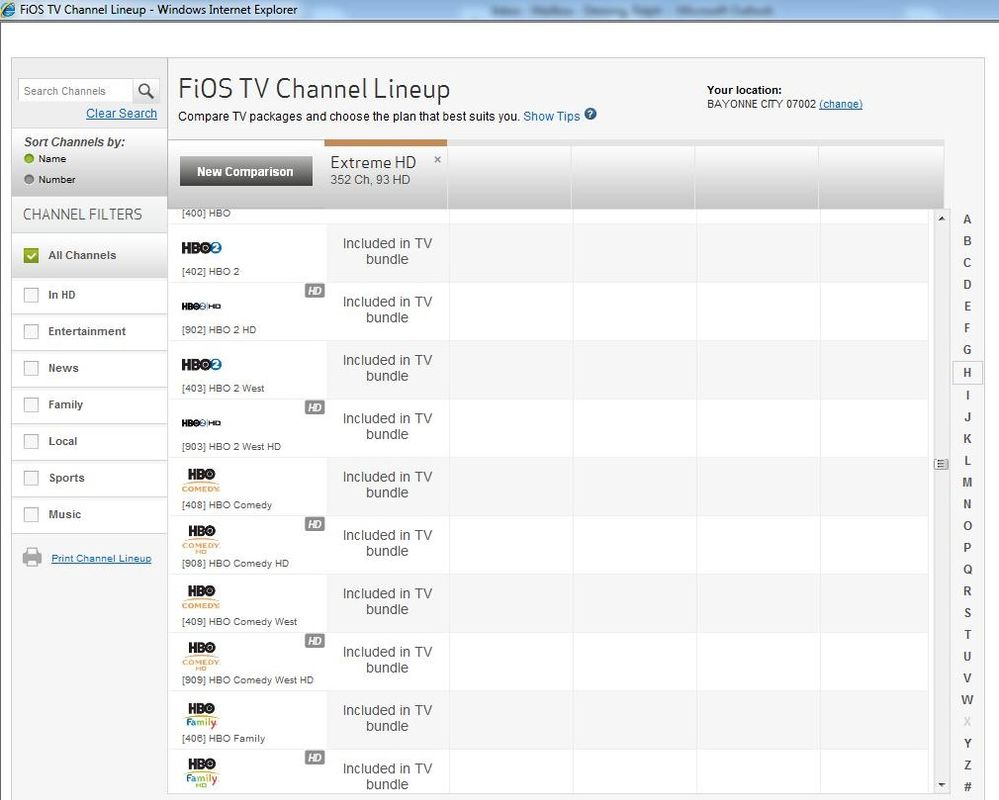The height and width of the screenshot is (800, 999).
Task: Jump to channels starting with C
Action: (x=967, y=262)
